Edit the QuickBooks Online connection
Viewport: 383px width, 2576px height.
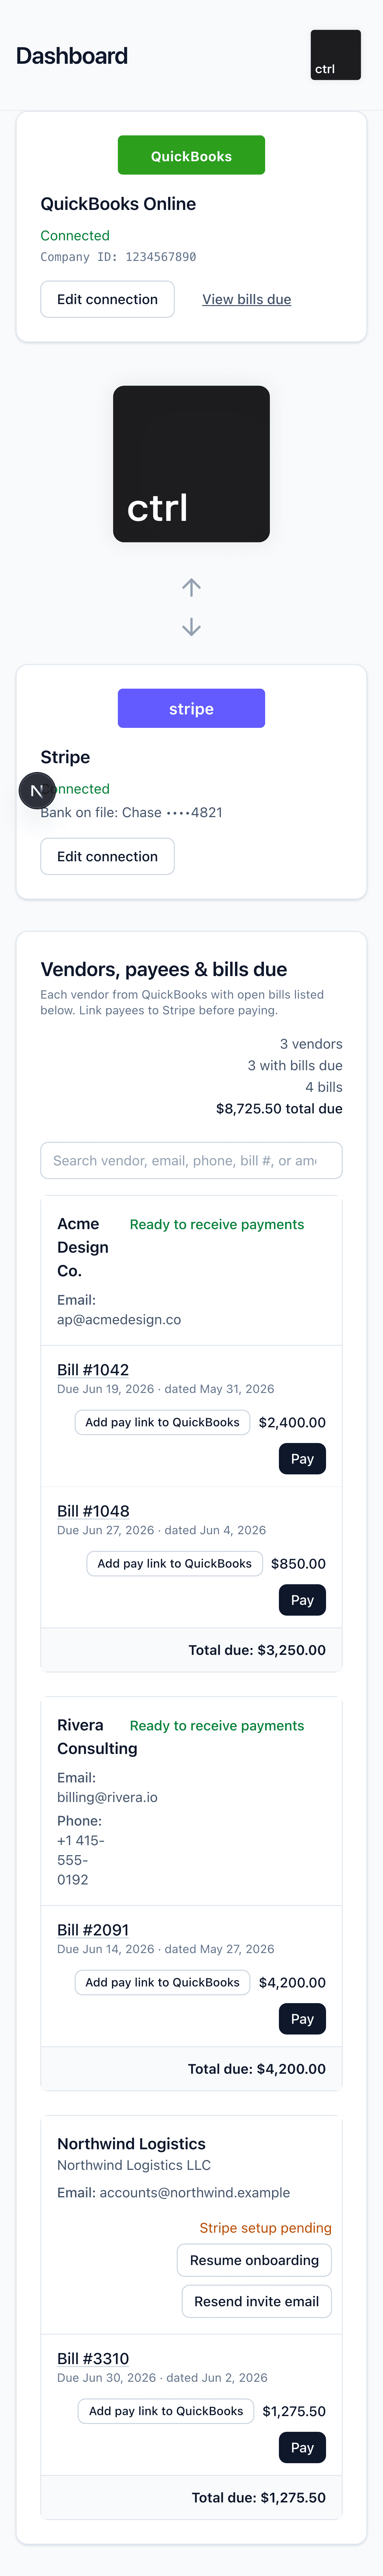(x=107, y=299)
